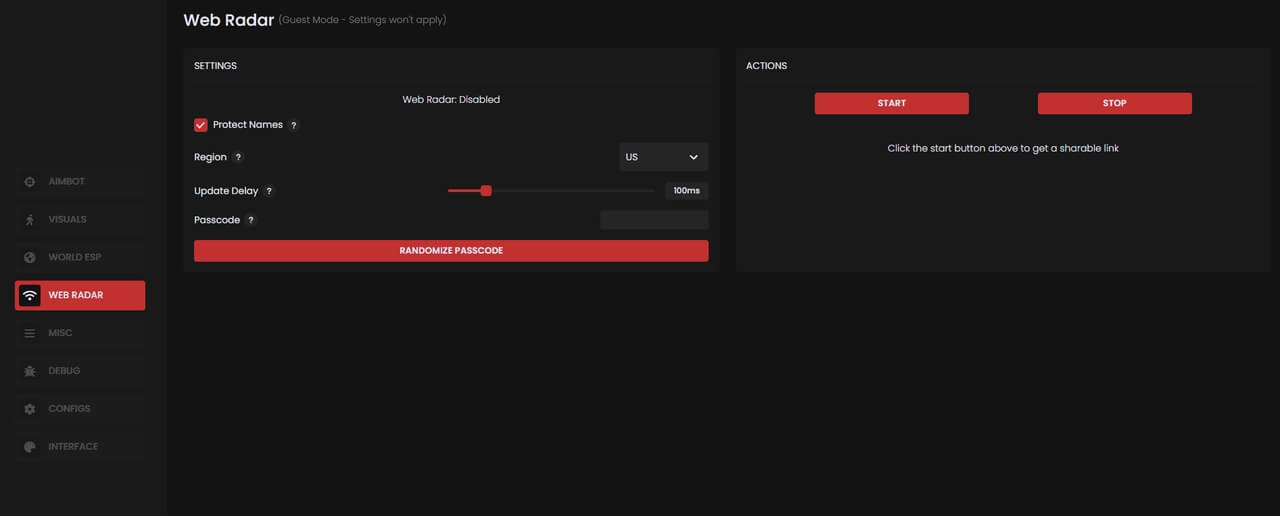Click the Aimbot crosshair icon
Image resolution: width=1280 pixels, height=516 pixels.
[x=30, y=182]
